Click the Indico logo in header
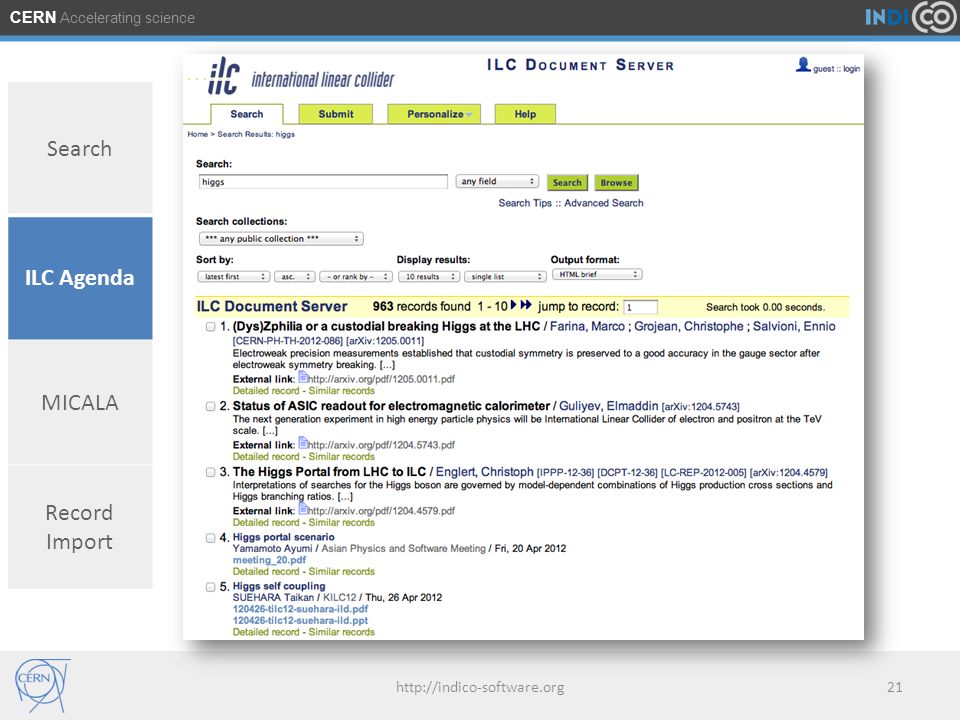Screen dimensions: 960x720 [910, 17]
